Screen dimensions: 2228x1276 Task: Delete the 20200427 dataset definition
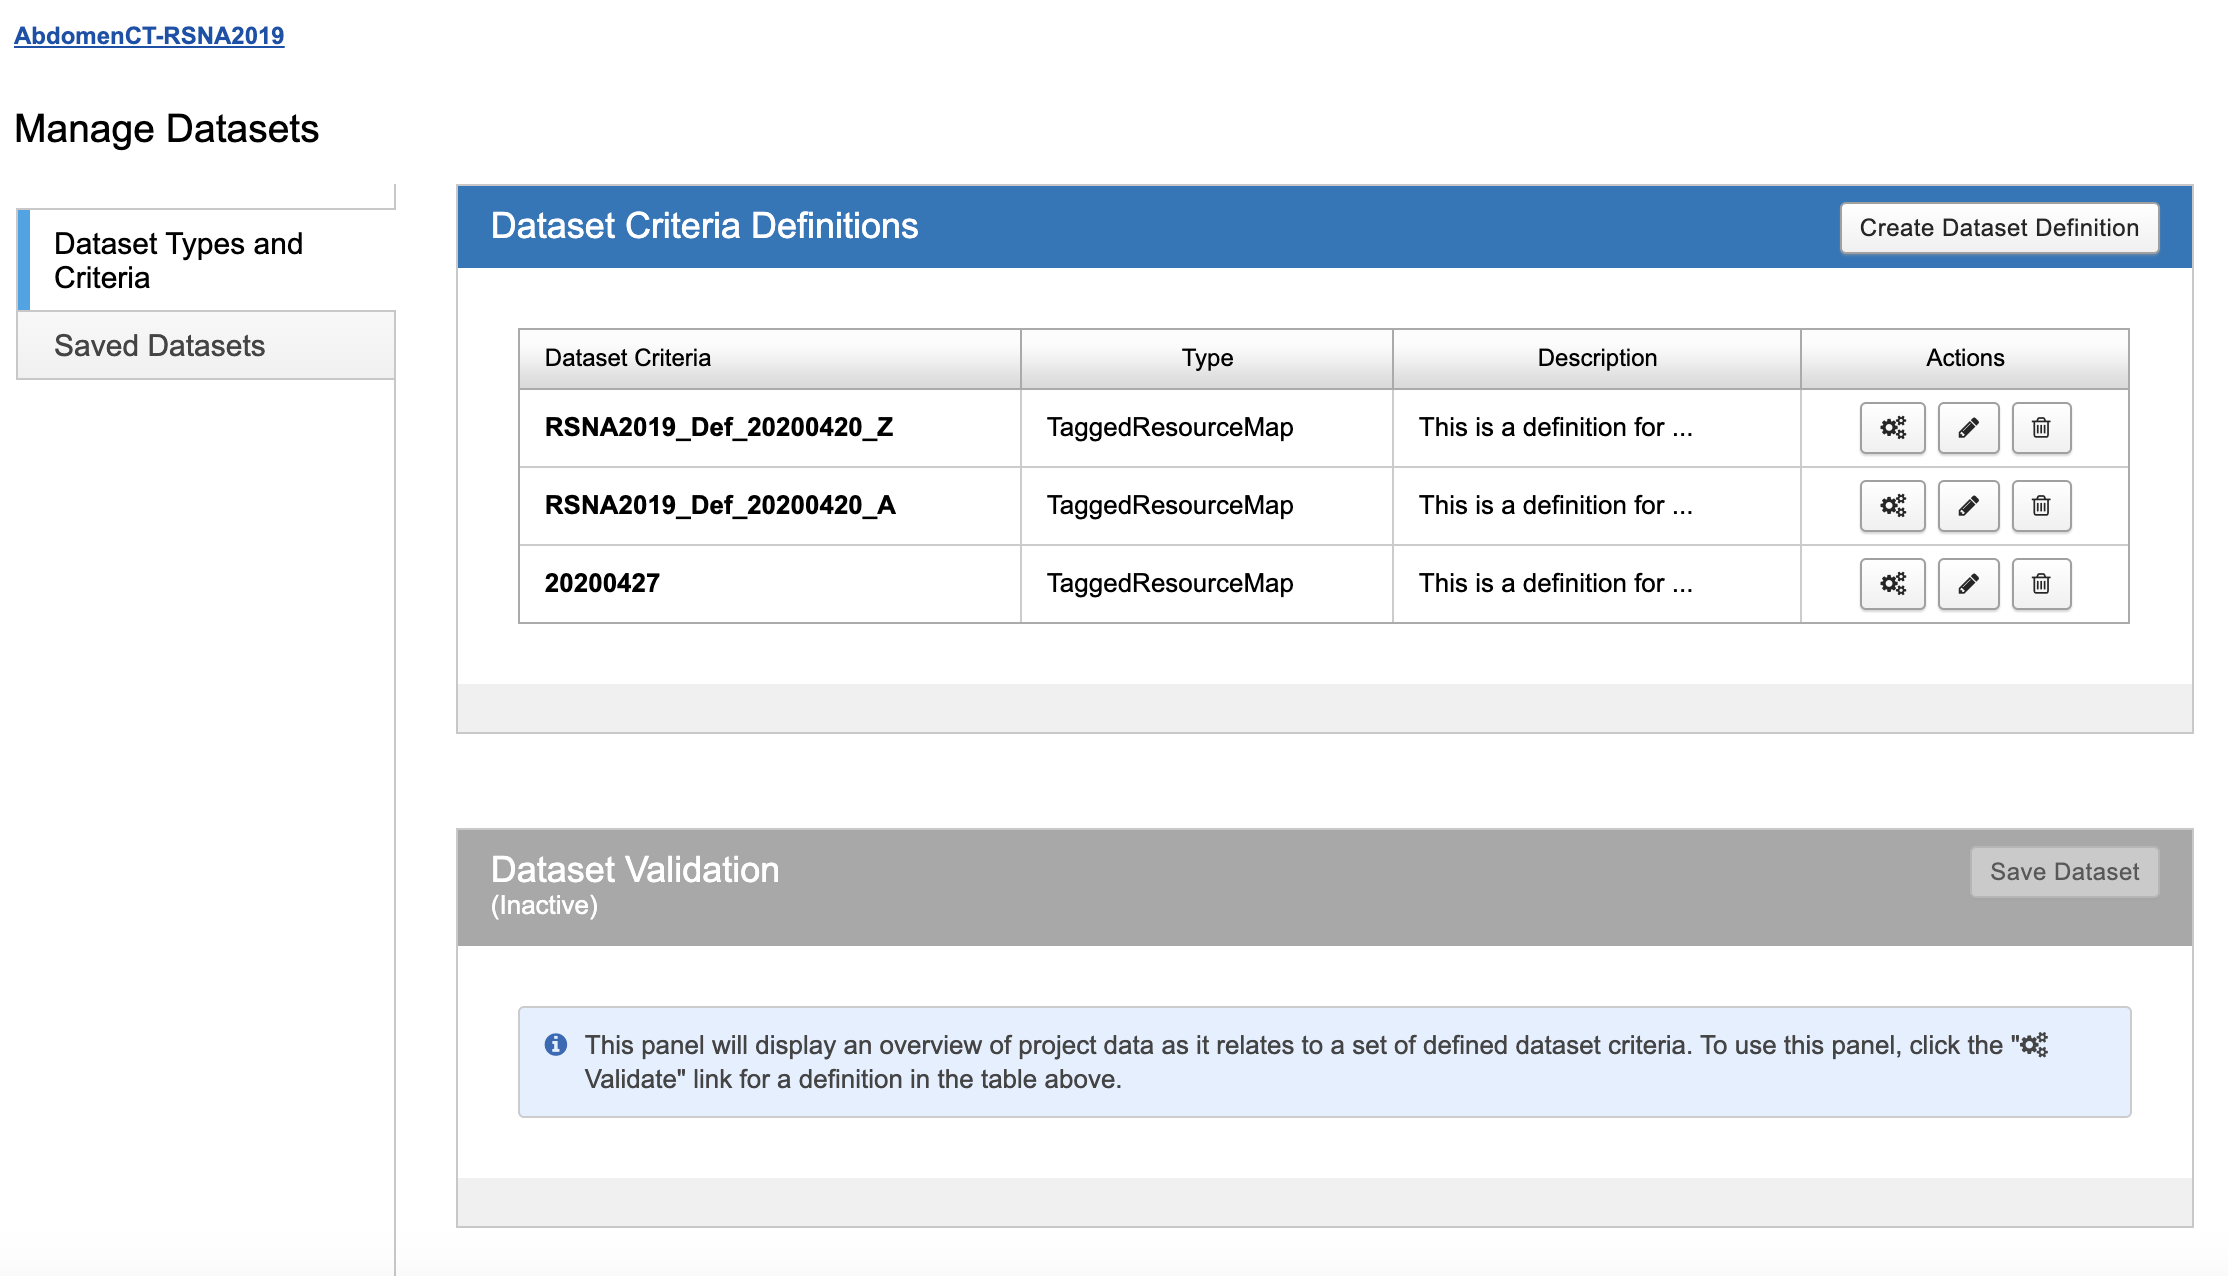click(2041, 584)
